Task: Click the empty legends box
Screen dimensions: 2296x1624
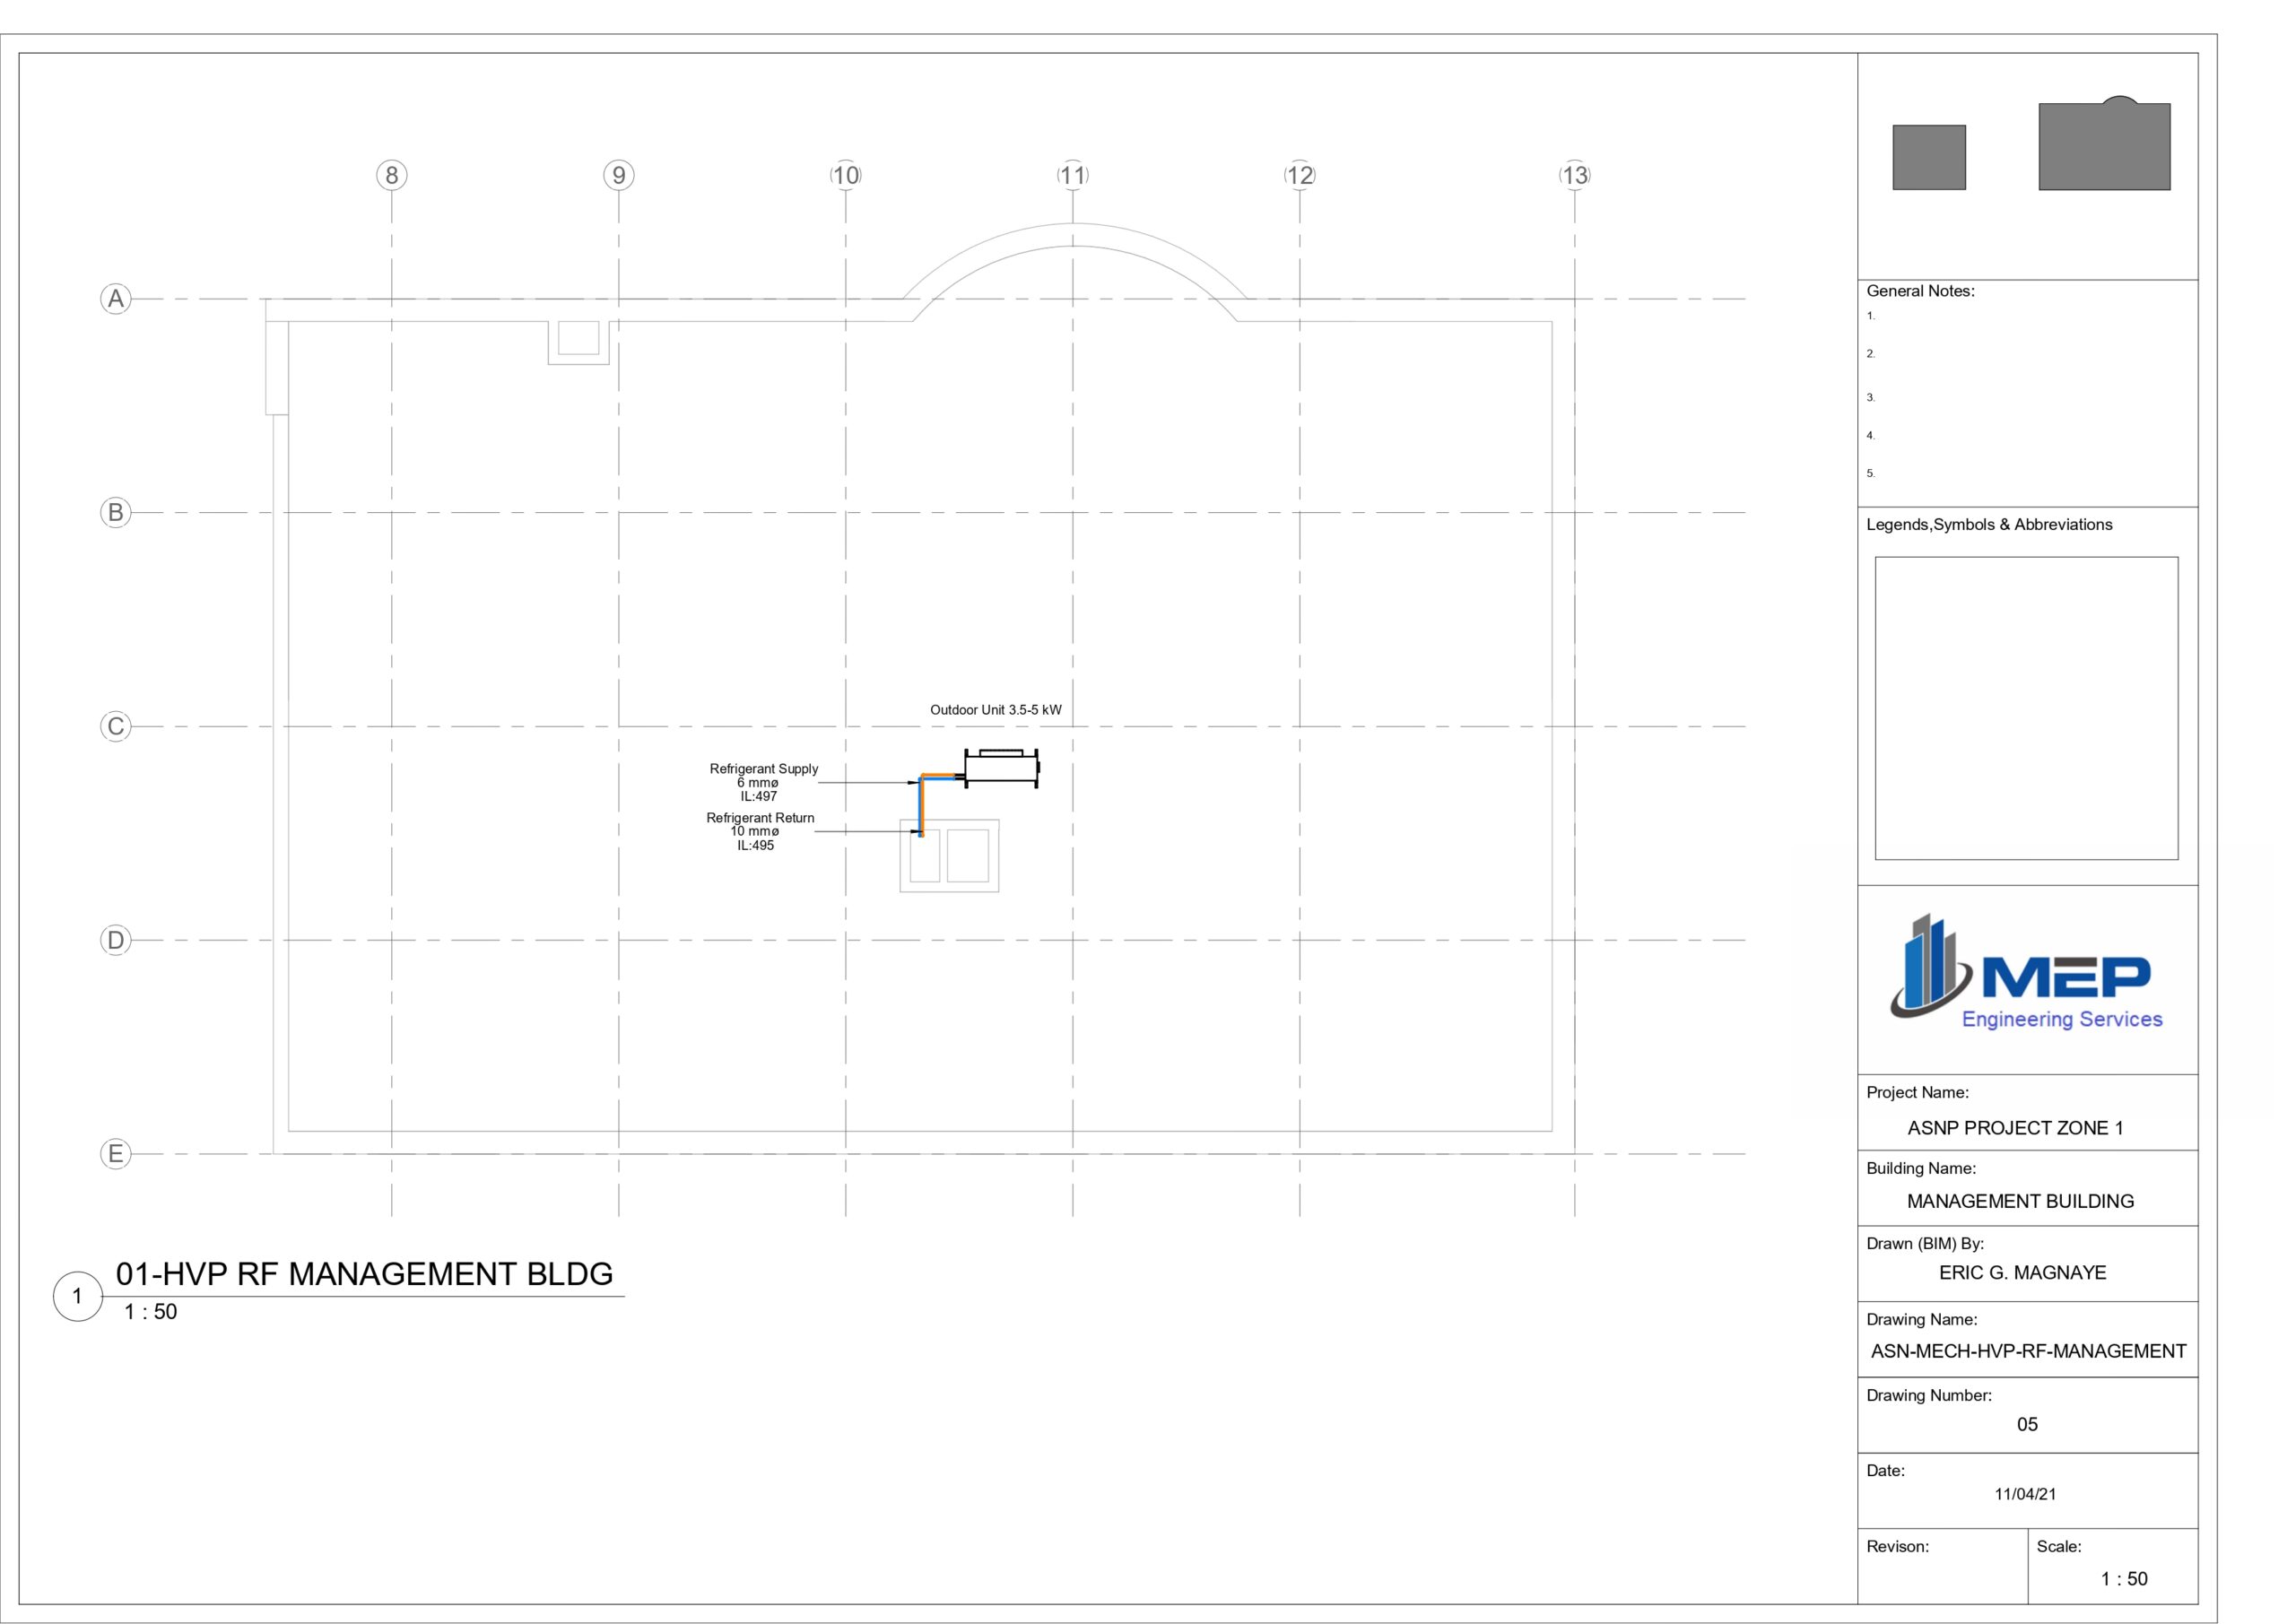Action: coord(2025,708)
